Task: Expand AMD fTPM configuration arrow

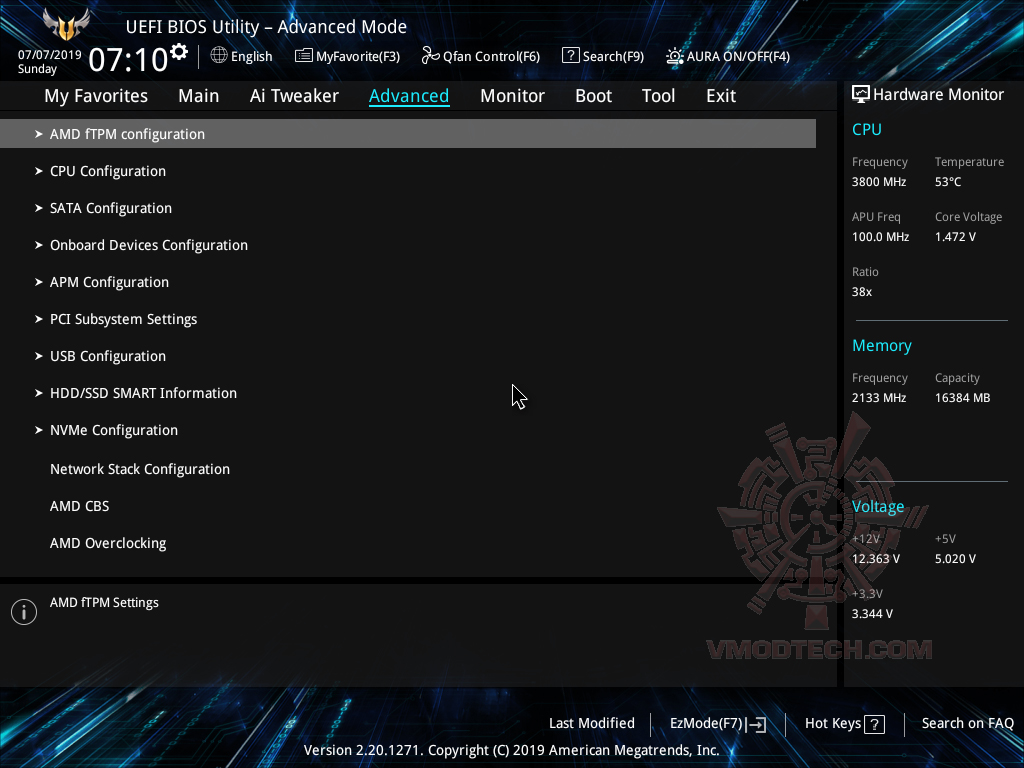Action: point(39,134)
